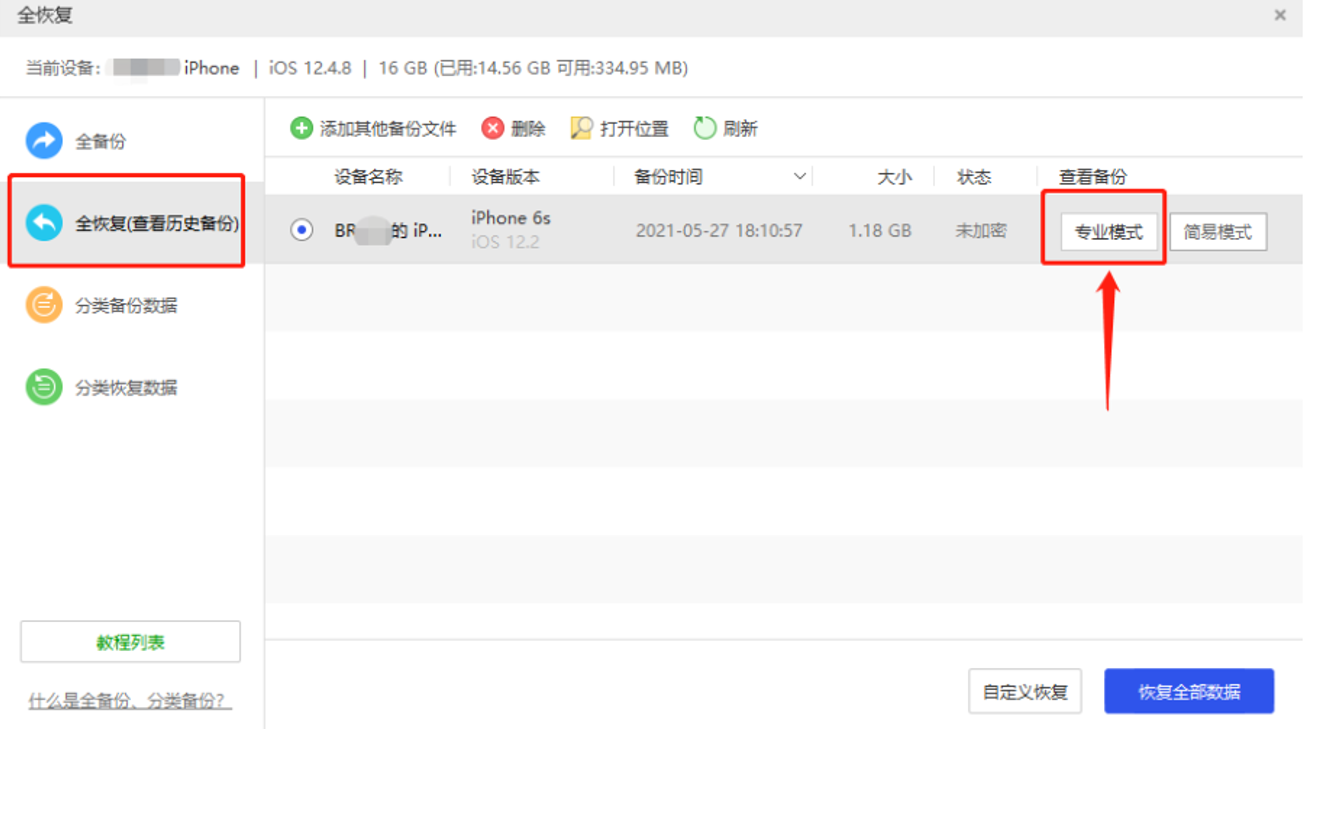Click the 设备版本 column header

pos(506,177)
